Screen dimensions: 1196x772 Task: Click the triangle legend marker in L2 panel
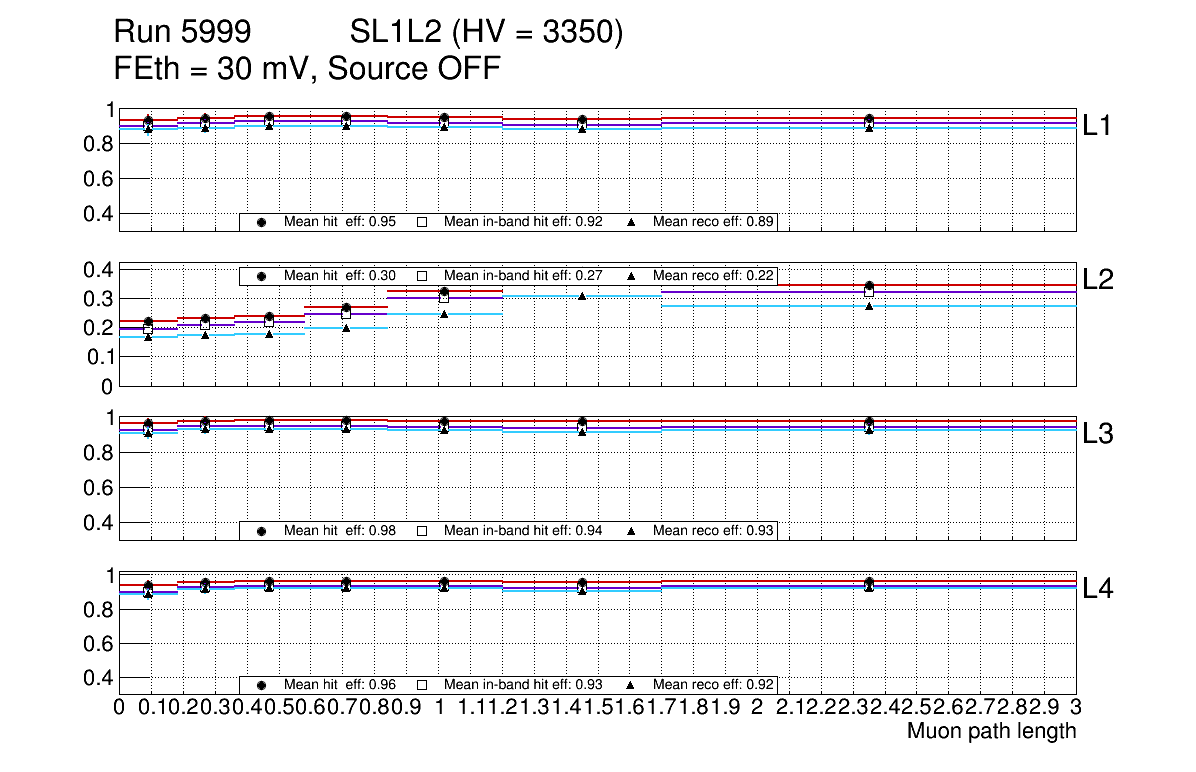[x=632, y=276]
